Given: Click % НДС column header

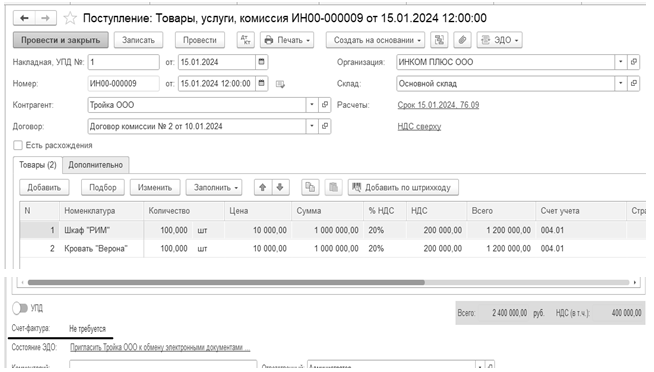Looking at the screenshot, I should (385, 211).
